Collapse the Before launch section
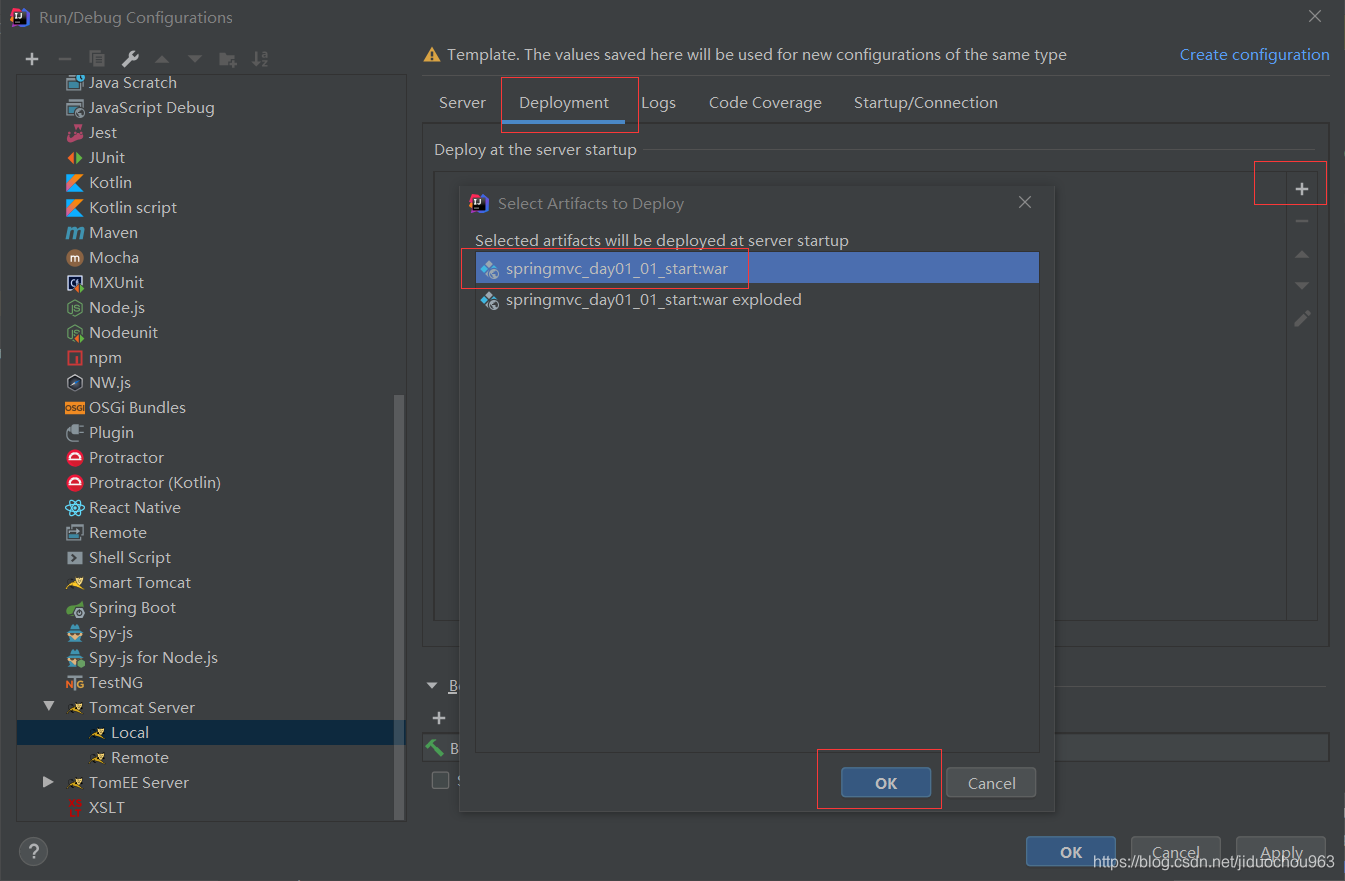Viewport: 1345px width, 881px height. [432, 686]
